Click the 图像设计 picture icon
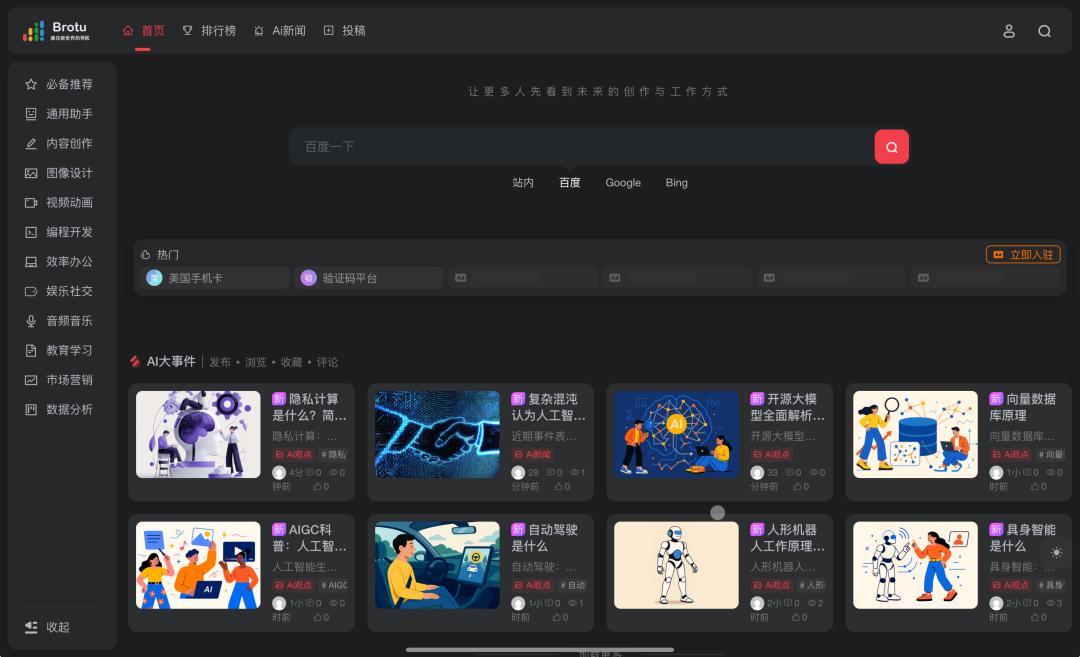1080x657 pixels. (x=31, y=173)
